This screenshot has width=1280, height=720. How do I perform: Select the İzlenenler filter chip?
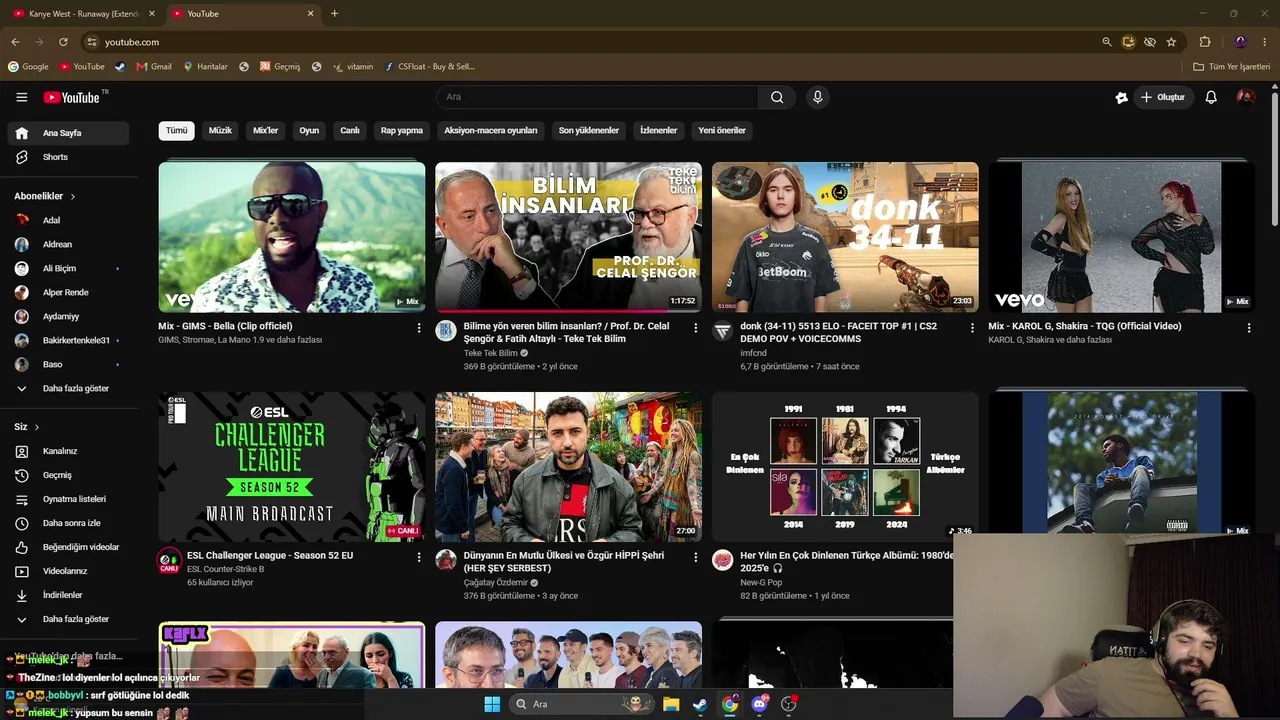click(659, 131)
